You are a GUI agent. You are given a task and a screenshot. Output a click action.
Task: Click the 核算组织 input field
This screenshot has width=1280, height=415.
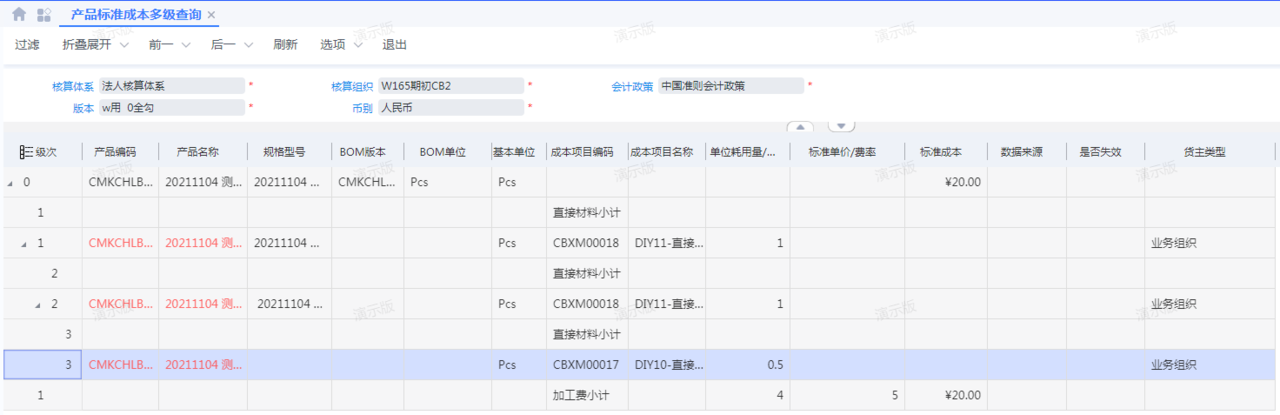pyautogui.click(x=450, y=86)
